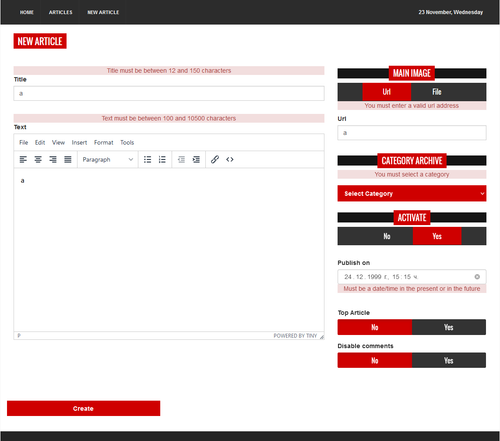Go to Articles in navigation bar
Image resolution: width=500 pixels, height=441 pixels.
tap(61, 12)
